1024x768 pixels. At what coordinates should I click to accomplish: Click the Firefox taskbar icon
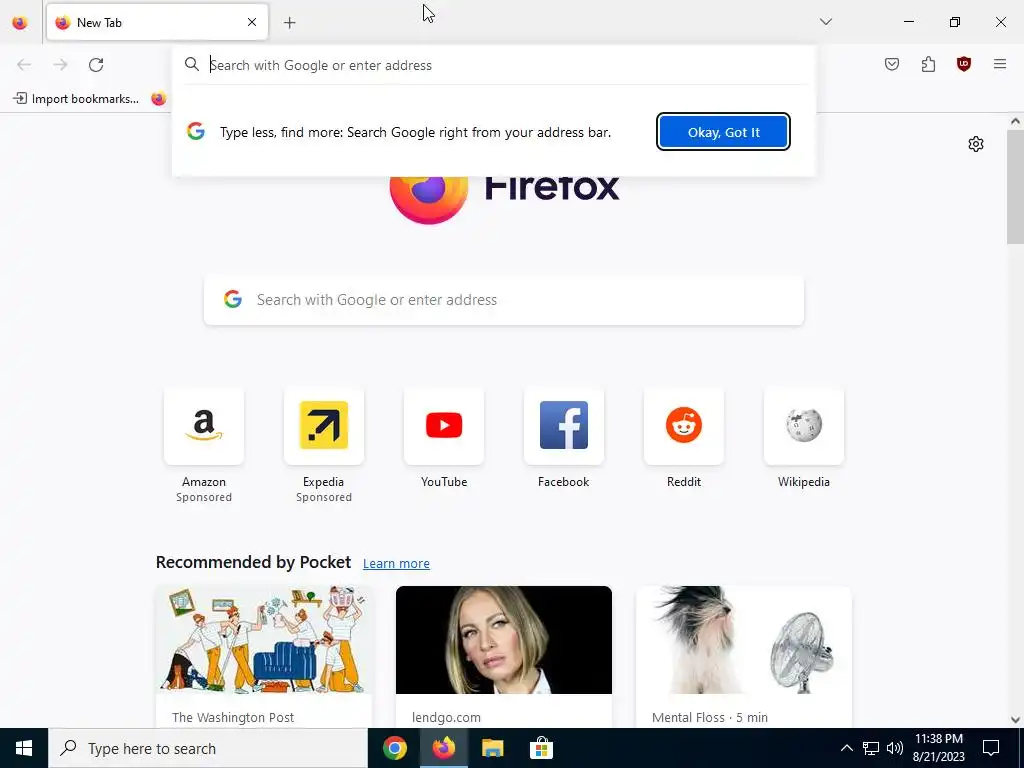pos(444,748)
